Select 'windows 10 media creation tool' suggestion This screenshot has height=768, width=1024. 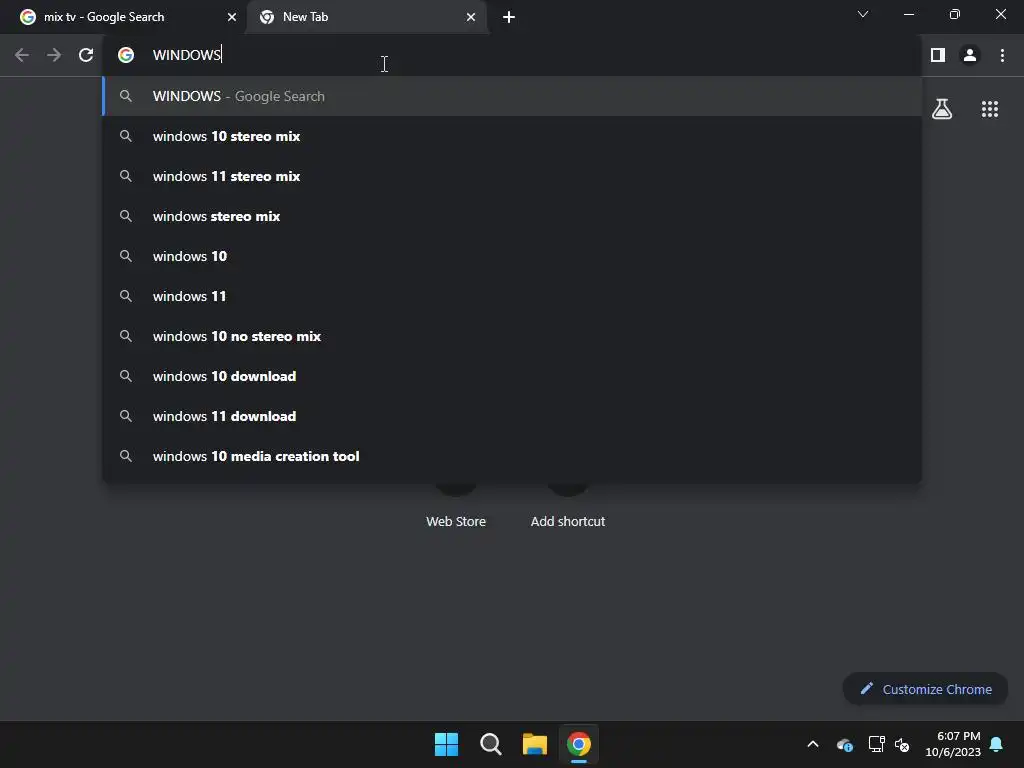pos(513,456)
